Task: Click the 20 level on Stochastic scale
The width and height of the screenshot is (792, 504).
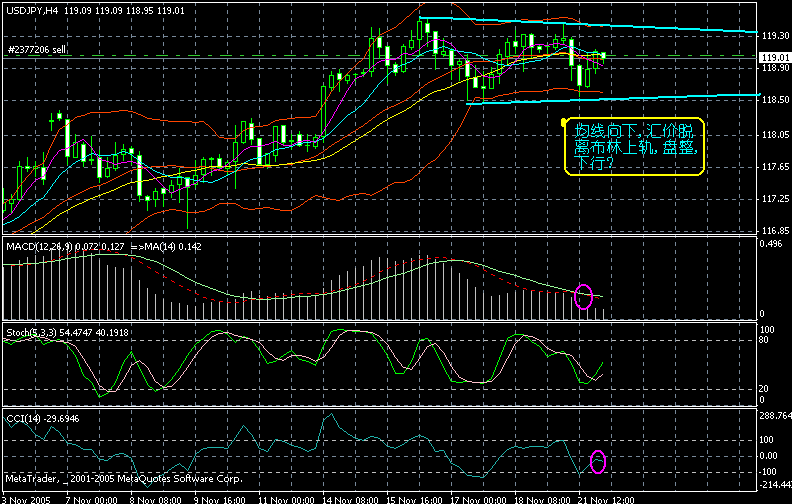Action: [764, 388]
